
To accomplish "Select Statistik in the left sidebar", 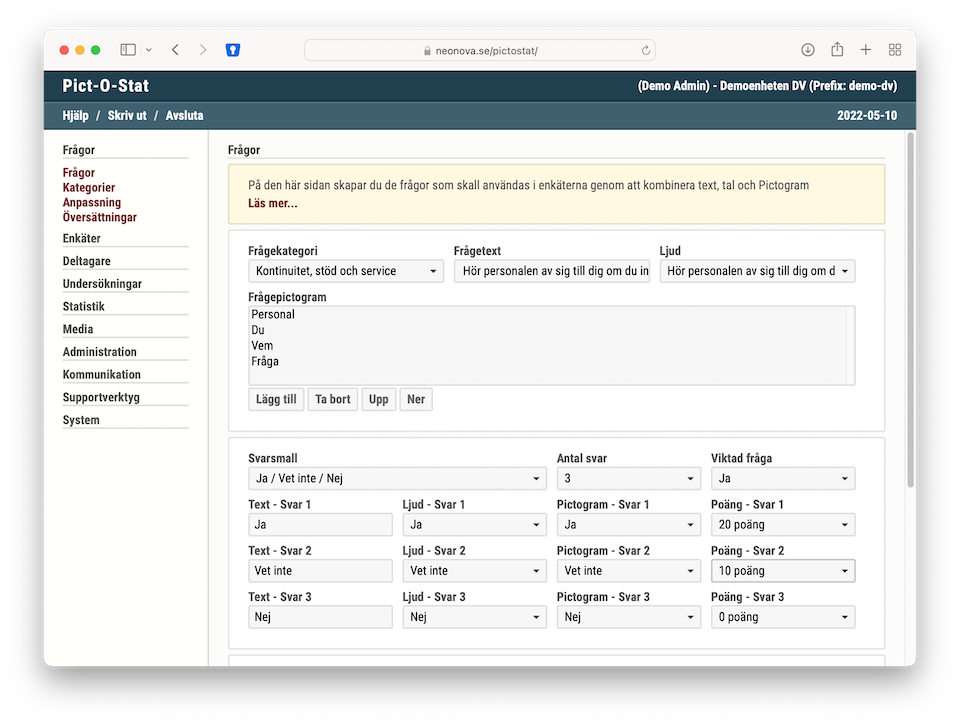I will coord(84,307).
